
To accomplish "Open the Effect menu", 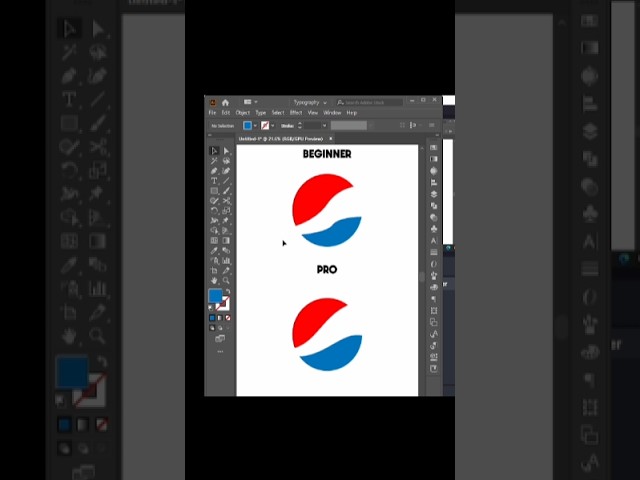I will (296, 113).
